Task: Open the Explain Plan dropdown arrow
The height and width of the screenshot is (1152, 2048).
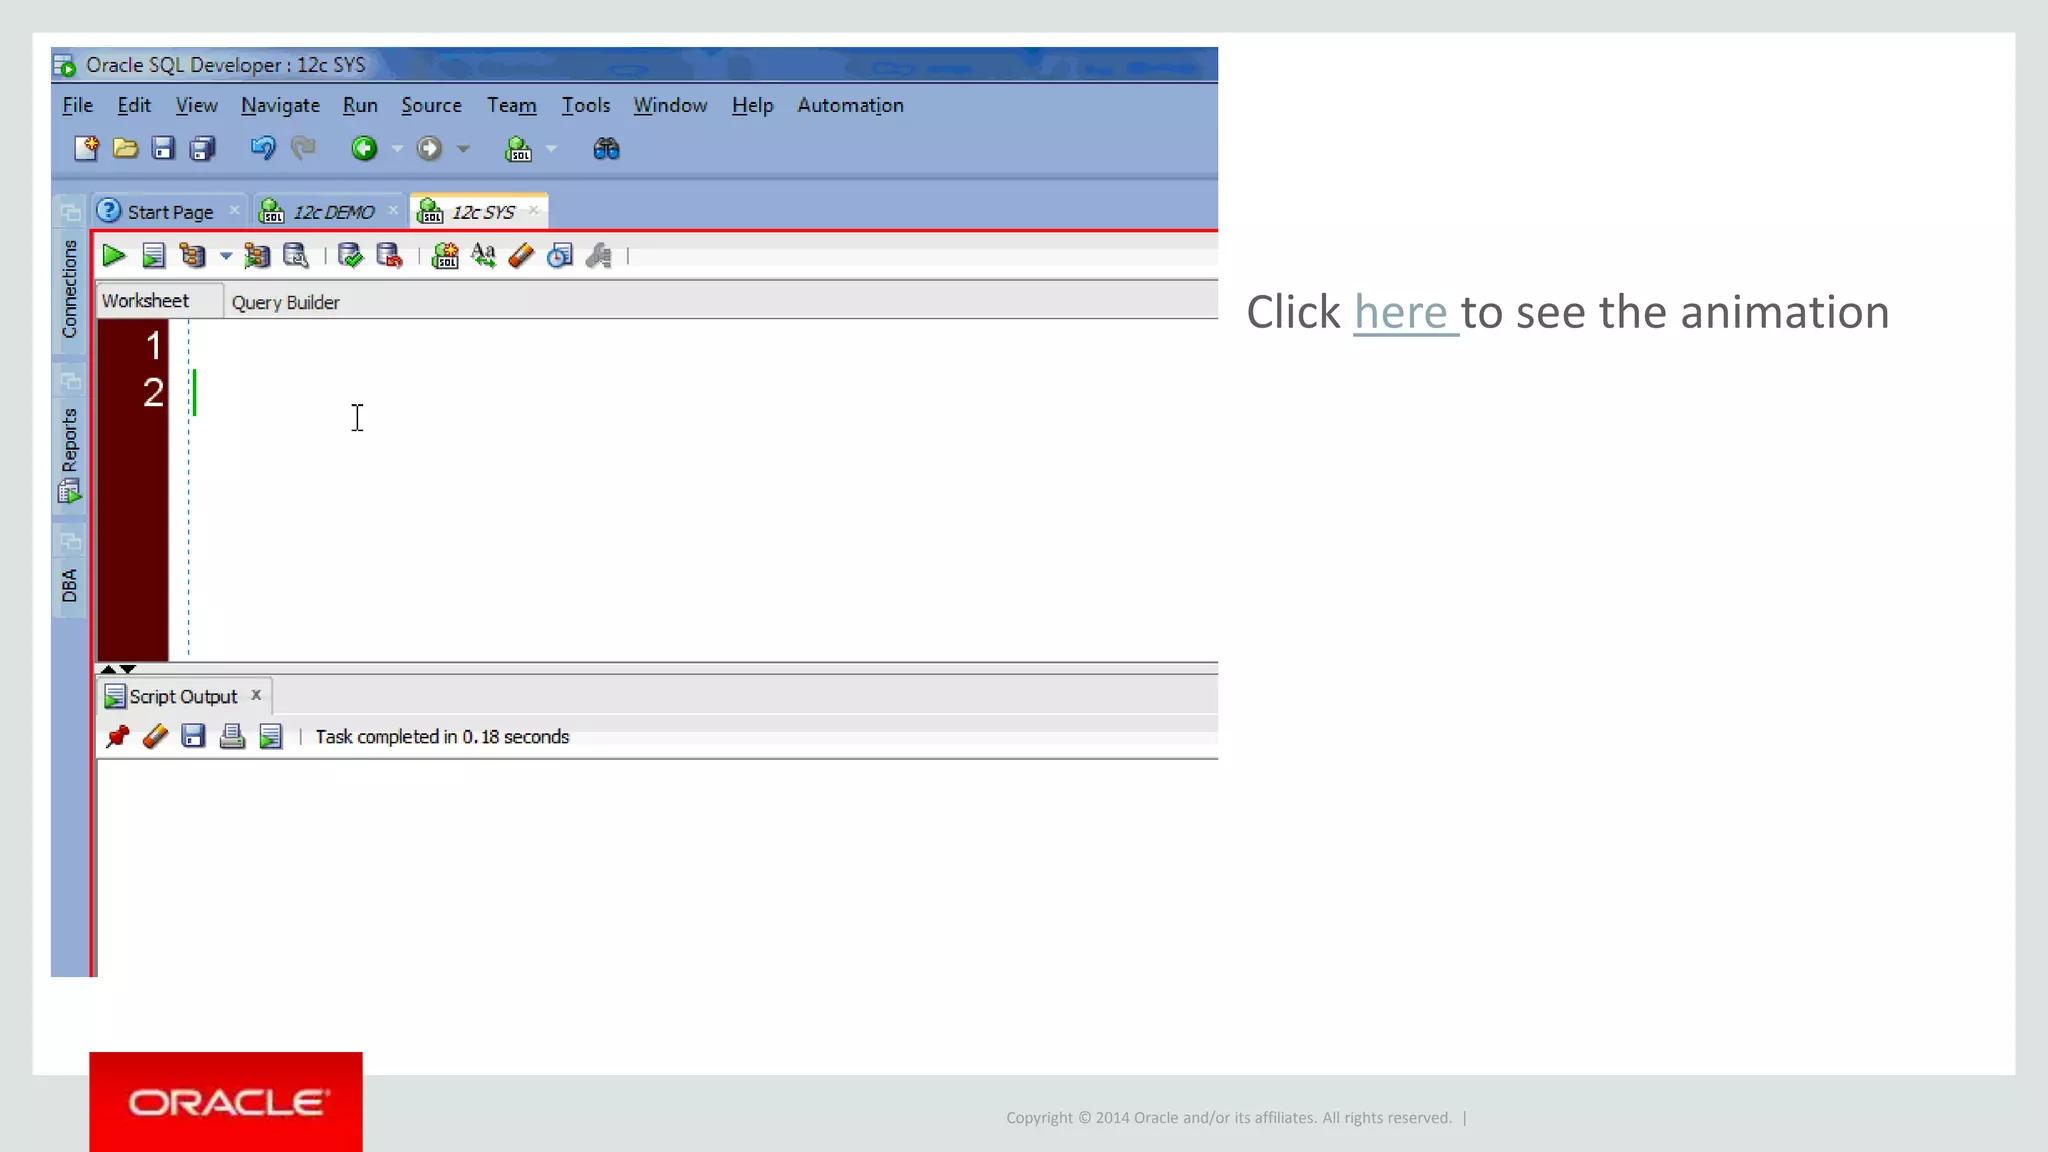Action: [x=226, y=257]
